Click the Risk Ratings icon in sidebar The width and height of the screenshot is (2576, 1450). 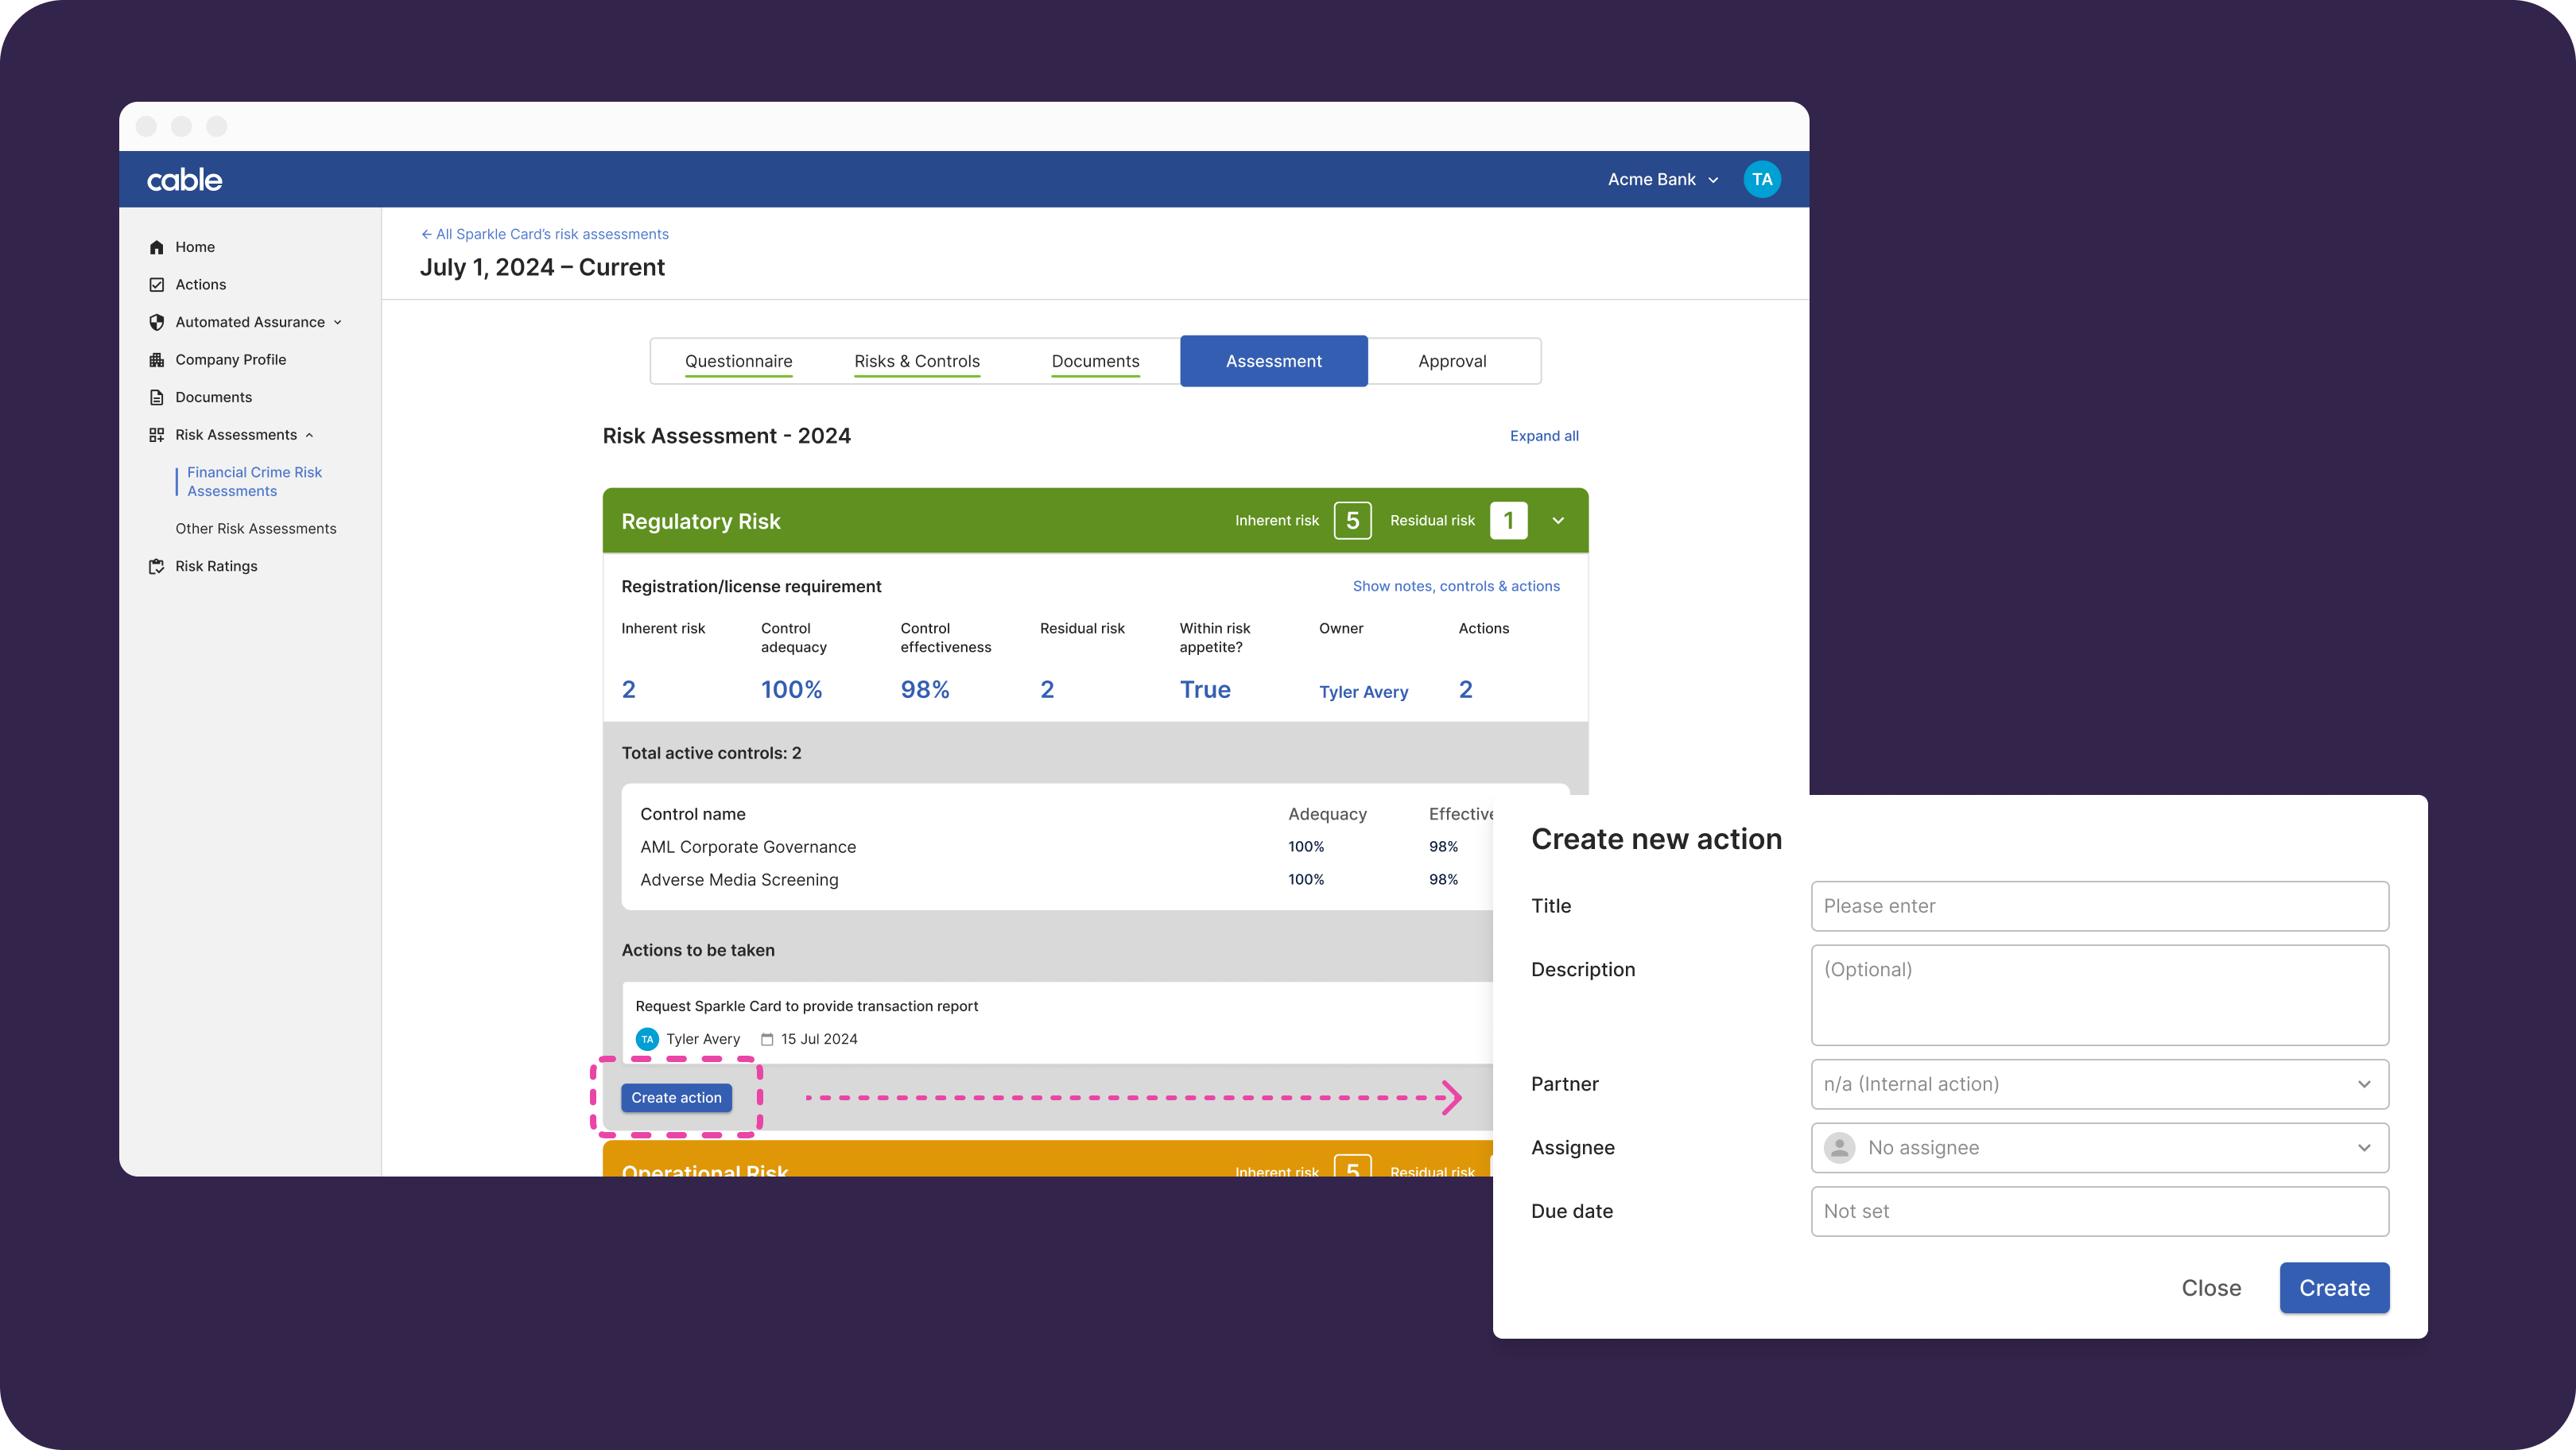(x=156, y=566)
